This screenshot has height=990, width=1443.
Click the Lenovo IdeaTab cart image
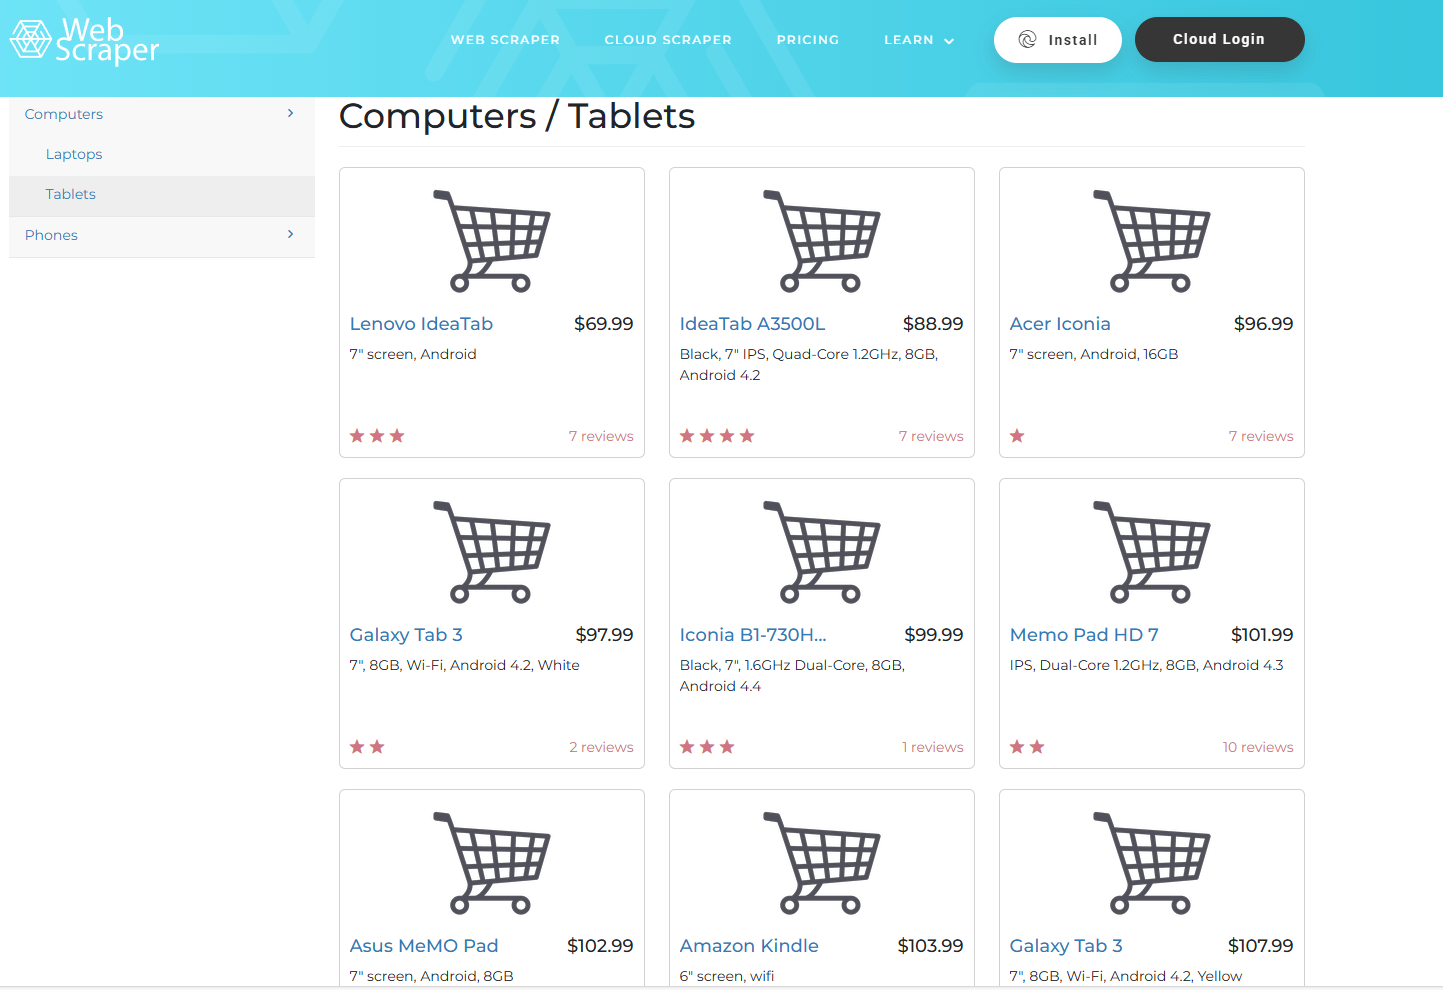(491, 241)
